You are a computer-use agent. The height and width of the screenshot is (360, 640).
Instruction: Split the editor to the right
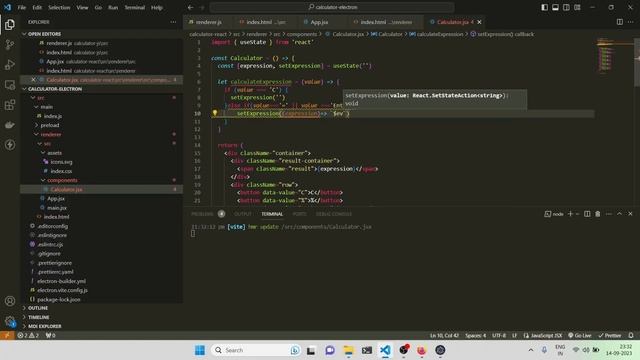(620, 22)
